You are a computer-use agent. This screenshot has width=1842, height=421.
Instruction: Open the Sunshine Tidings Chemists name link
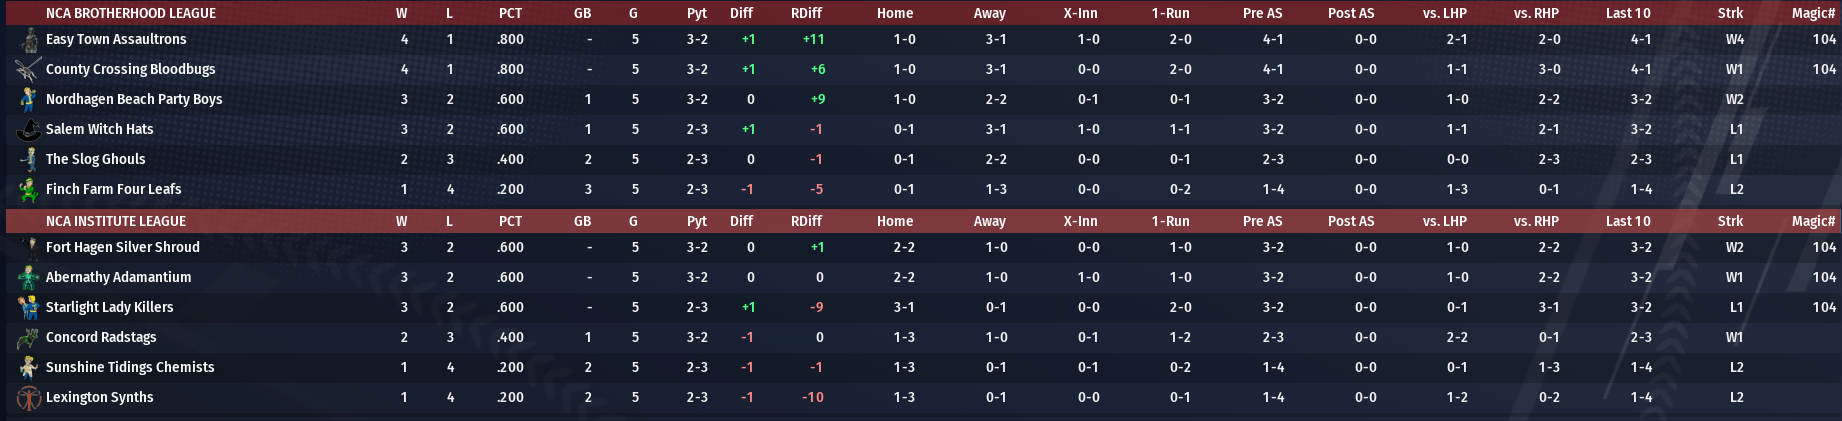[x=130, y=368]
